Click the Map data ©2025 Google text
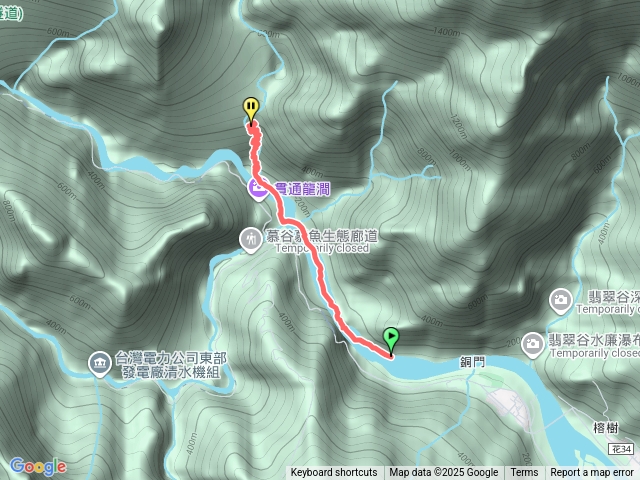Image resolution: width=640 pixels, height=480 pixels. tap(444, 473)
